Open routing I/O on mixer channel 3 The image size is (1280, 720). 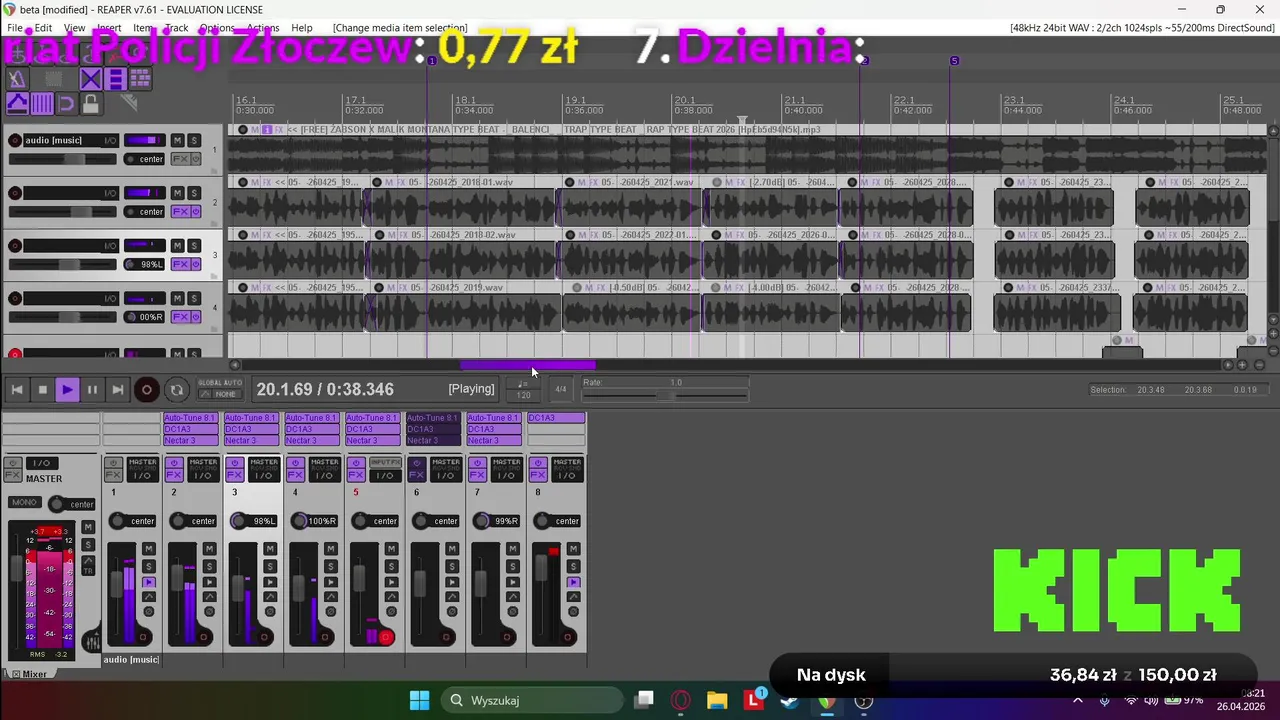coord(264,476)
